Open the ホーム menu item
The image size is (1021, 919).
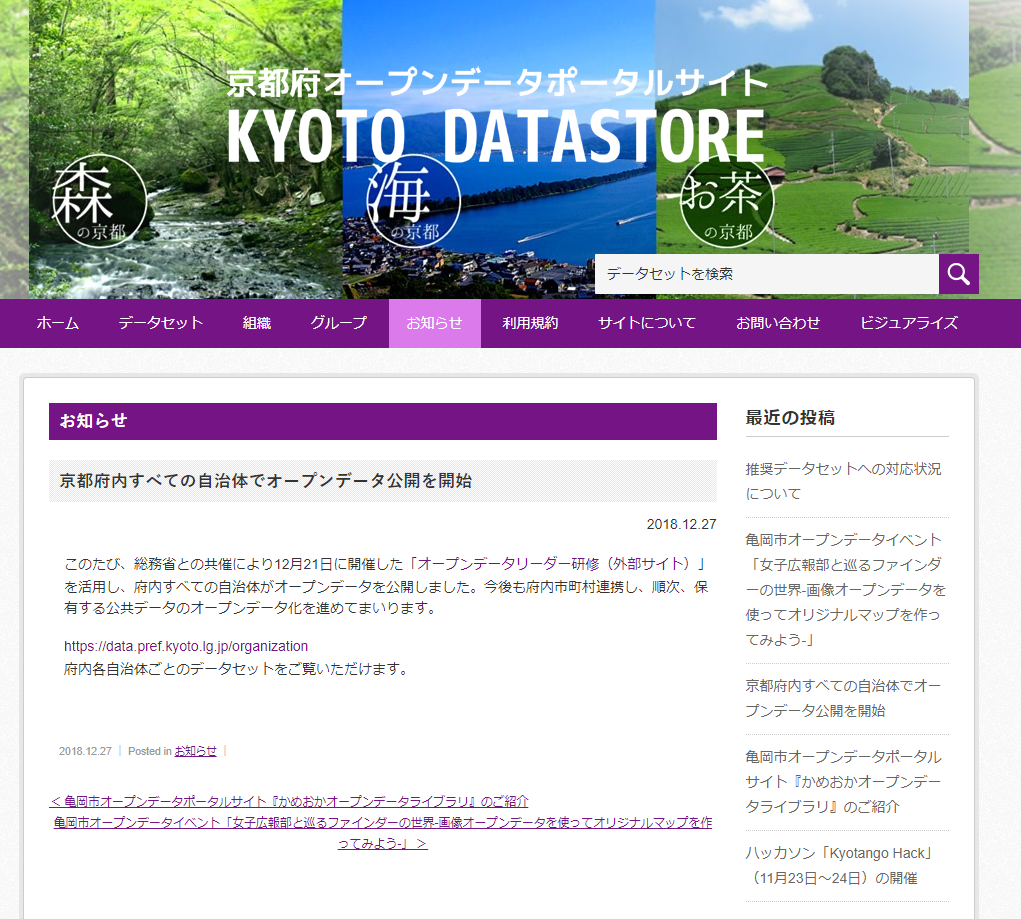coord(58,323)
